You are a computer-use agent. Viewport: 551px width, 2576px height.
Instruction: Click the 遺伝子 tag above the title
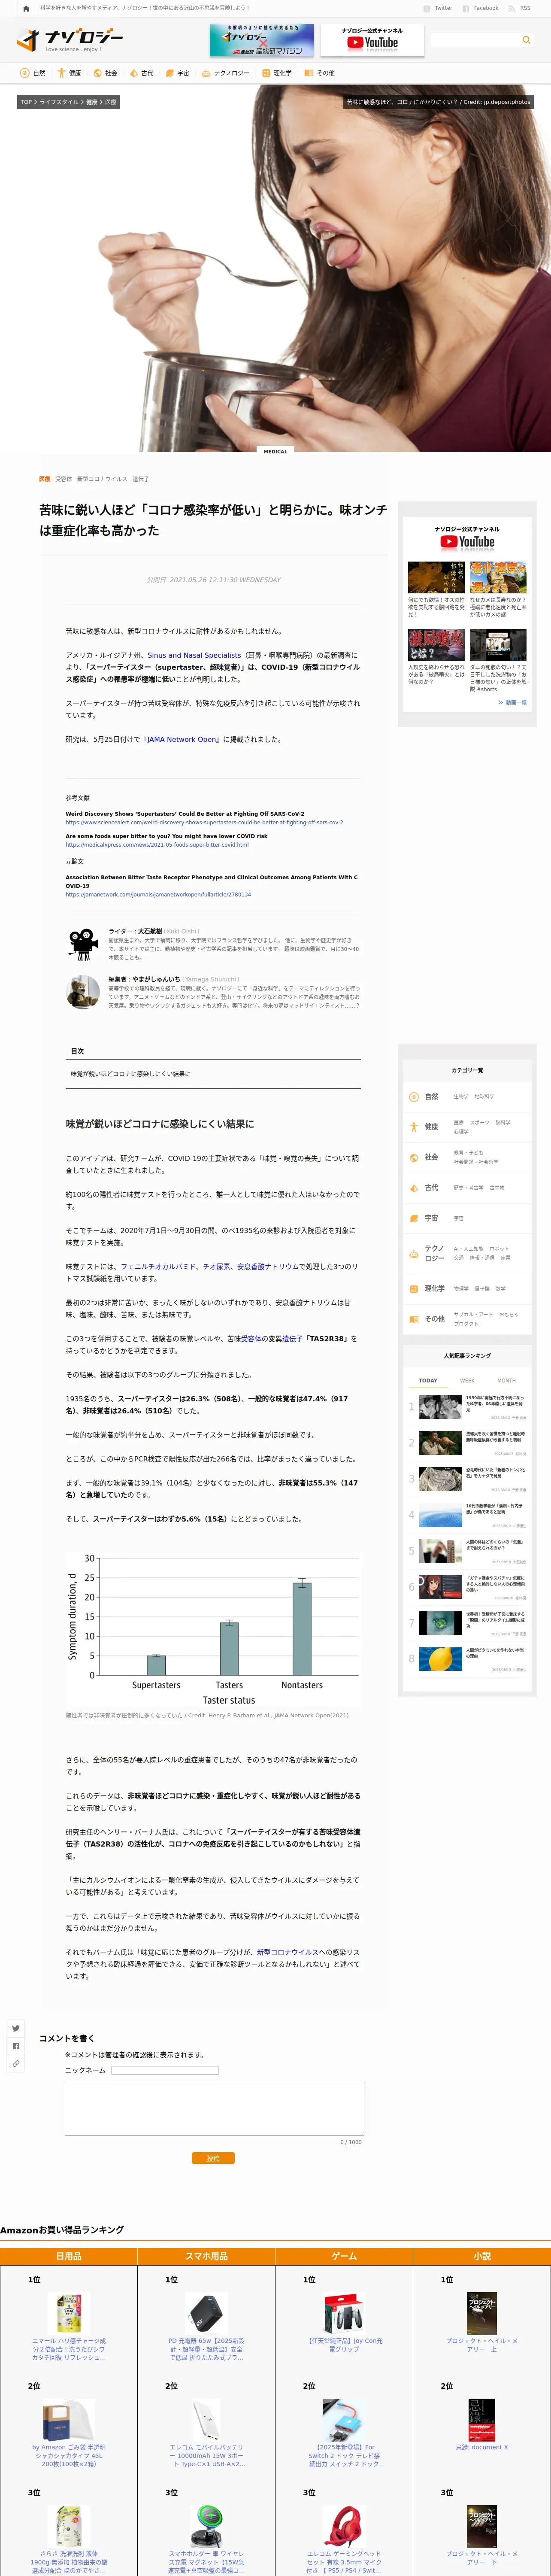(x=141, y=479)
